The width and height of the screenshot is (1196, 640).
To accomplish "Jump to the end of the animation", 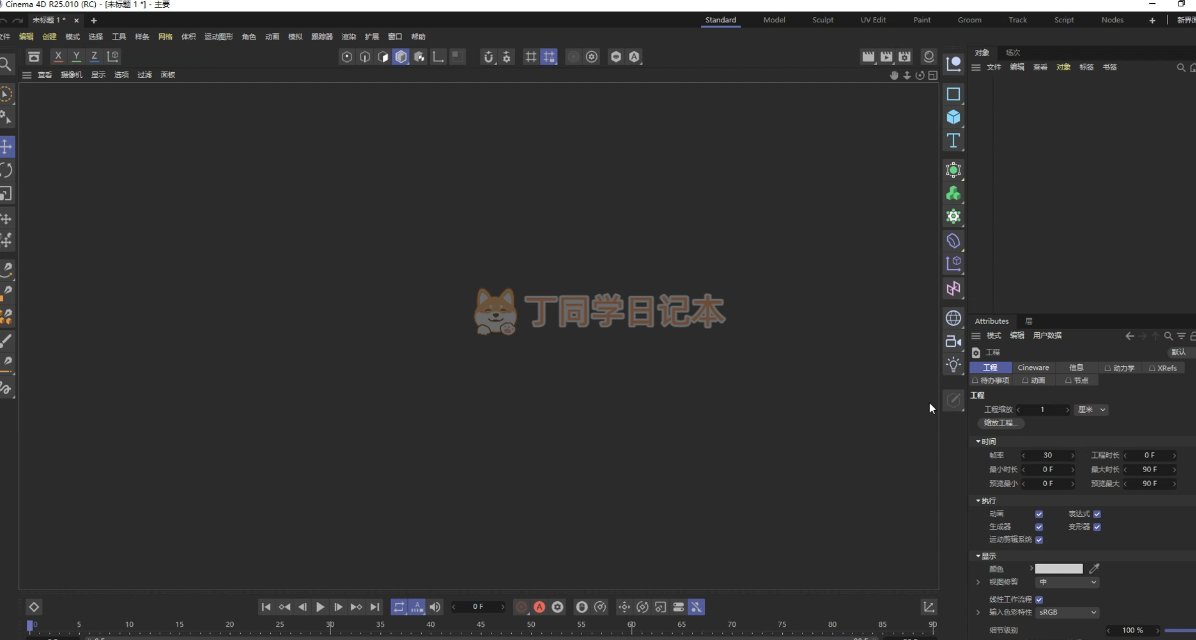I will point(375,607).
